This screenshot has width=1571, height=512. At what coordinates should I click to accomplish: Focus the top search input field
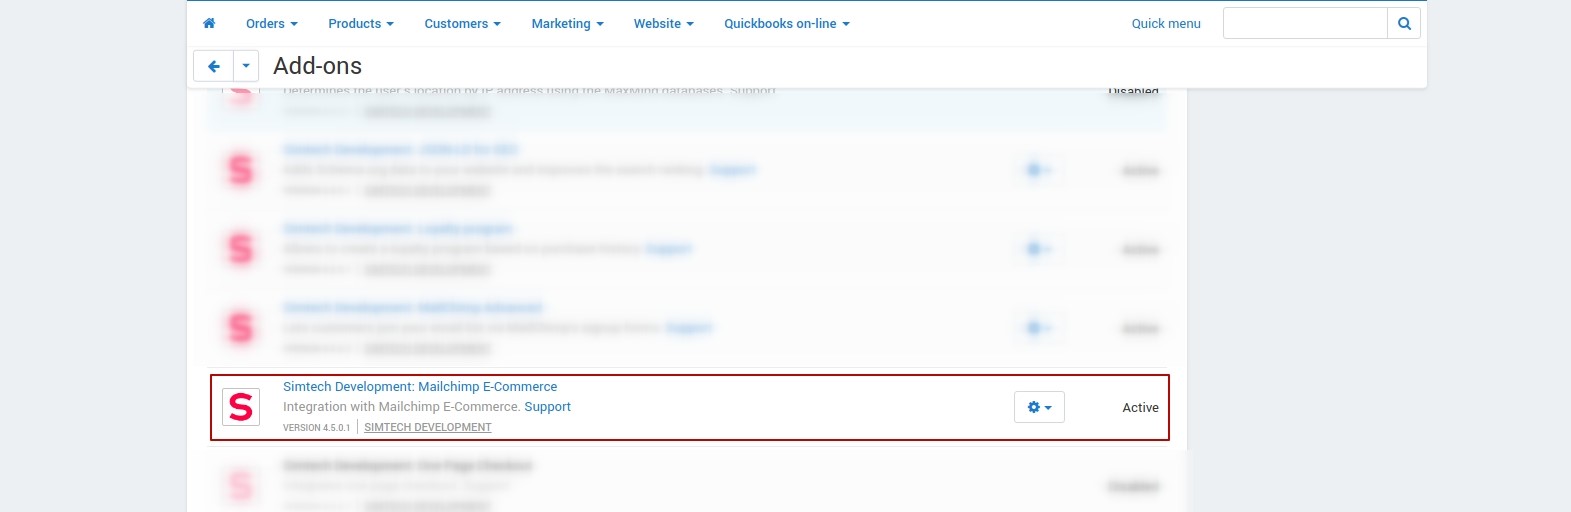pyautogui.click(x=1305, y=23)
